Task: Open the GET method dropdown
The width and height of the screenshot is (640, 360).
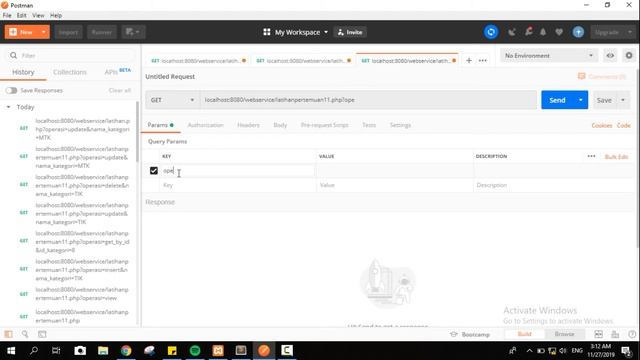Action: pyautogui.click(x=172, y=100)
